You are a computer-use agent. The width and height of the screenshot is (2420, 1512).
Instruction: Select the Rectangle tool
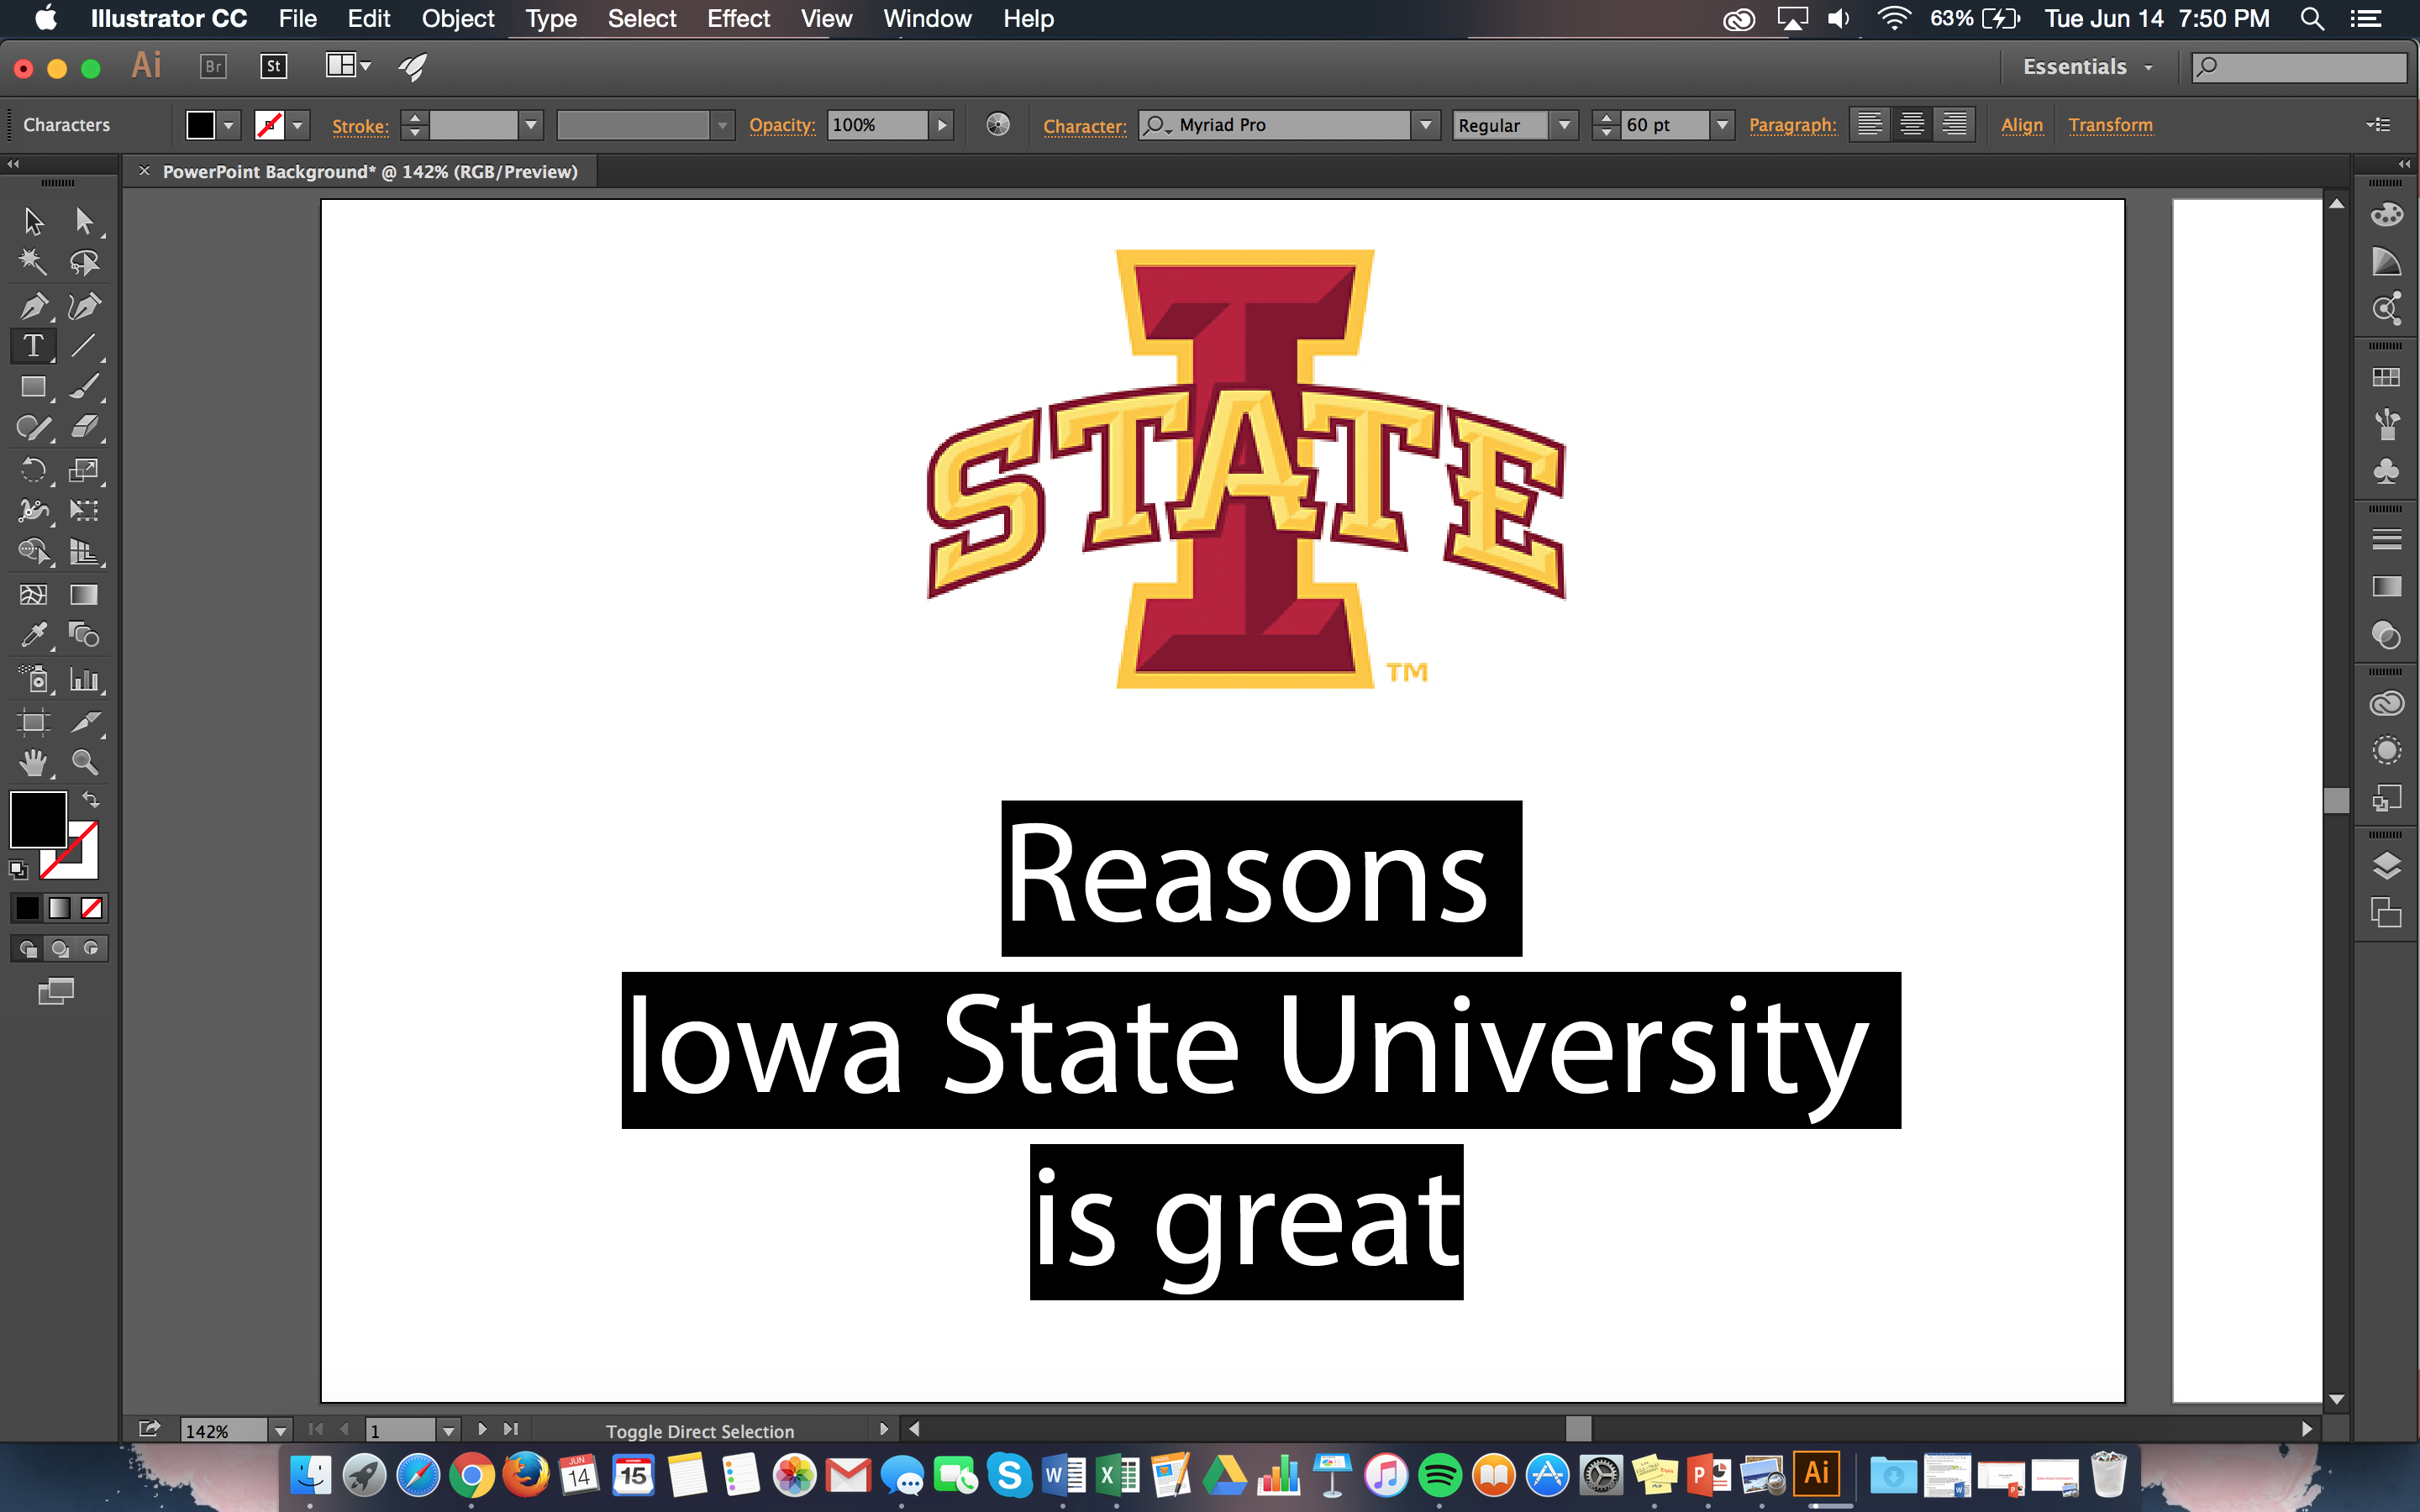coord(33,386)
